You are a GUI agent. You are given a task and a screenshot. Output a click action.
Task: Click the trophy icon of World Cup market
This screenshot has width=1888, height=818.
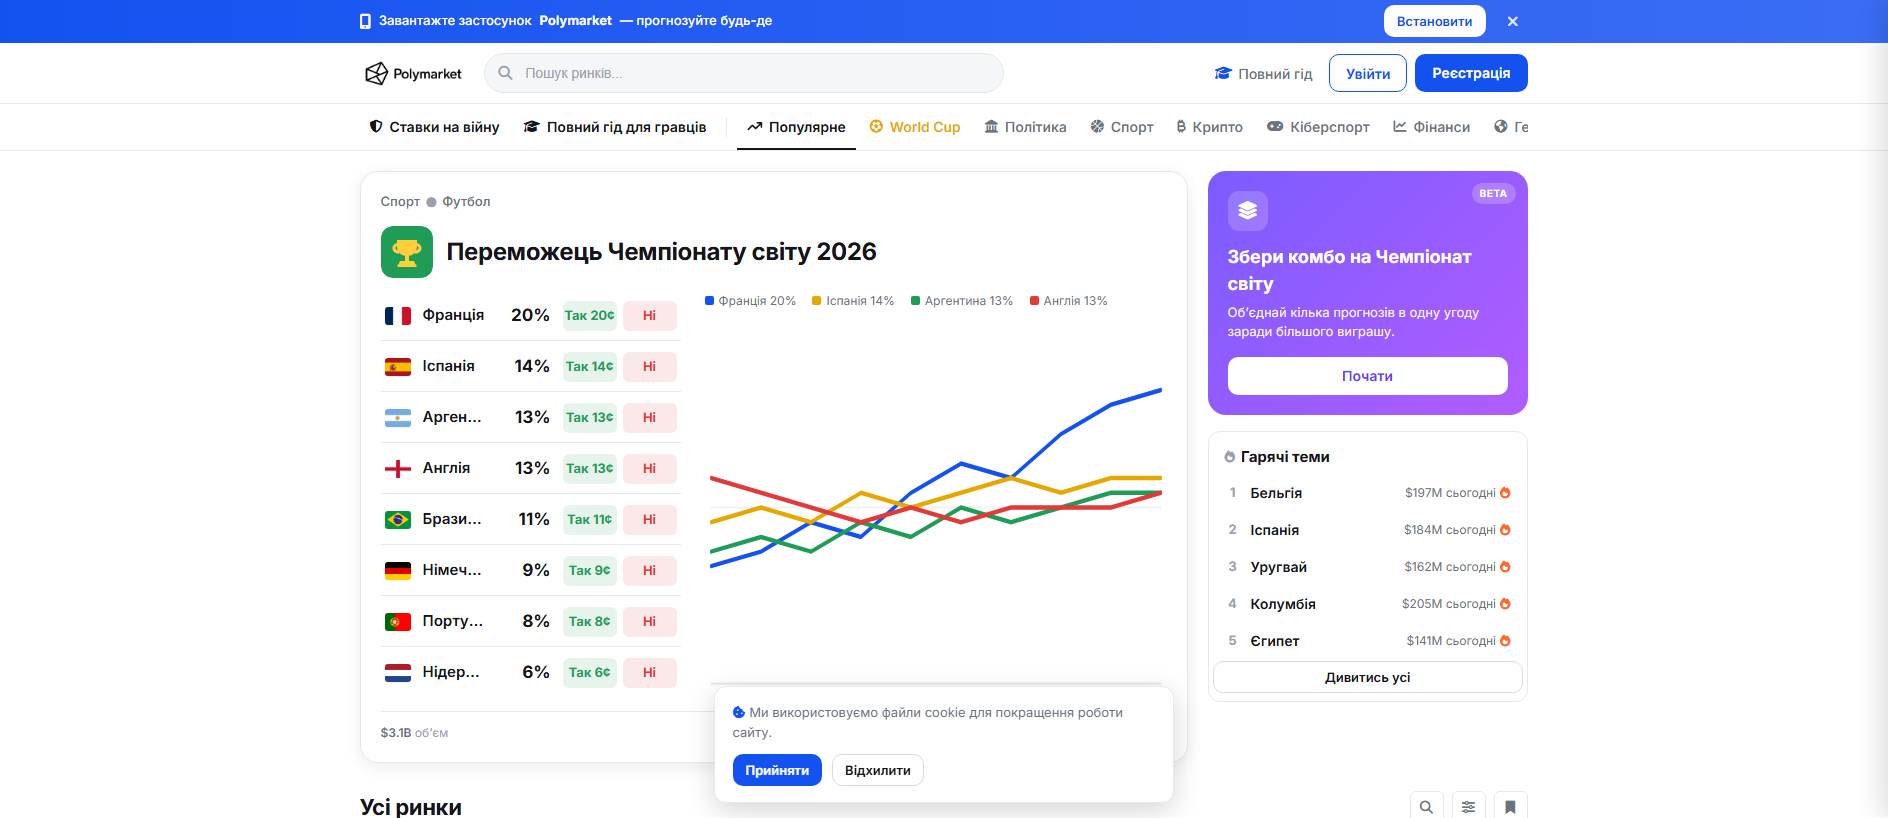pos(407,252)
